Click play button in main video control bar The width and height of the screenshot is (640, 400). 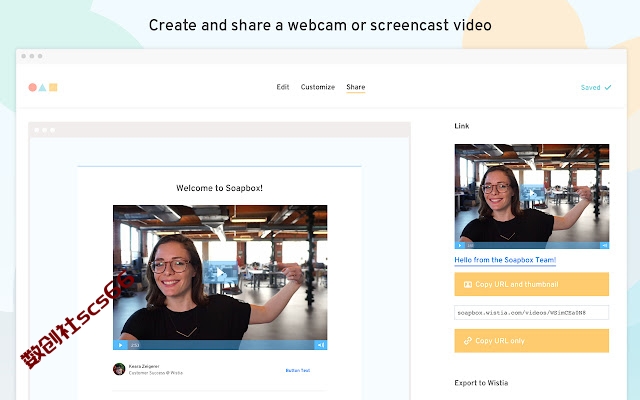(120, 345)
